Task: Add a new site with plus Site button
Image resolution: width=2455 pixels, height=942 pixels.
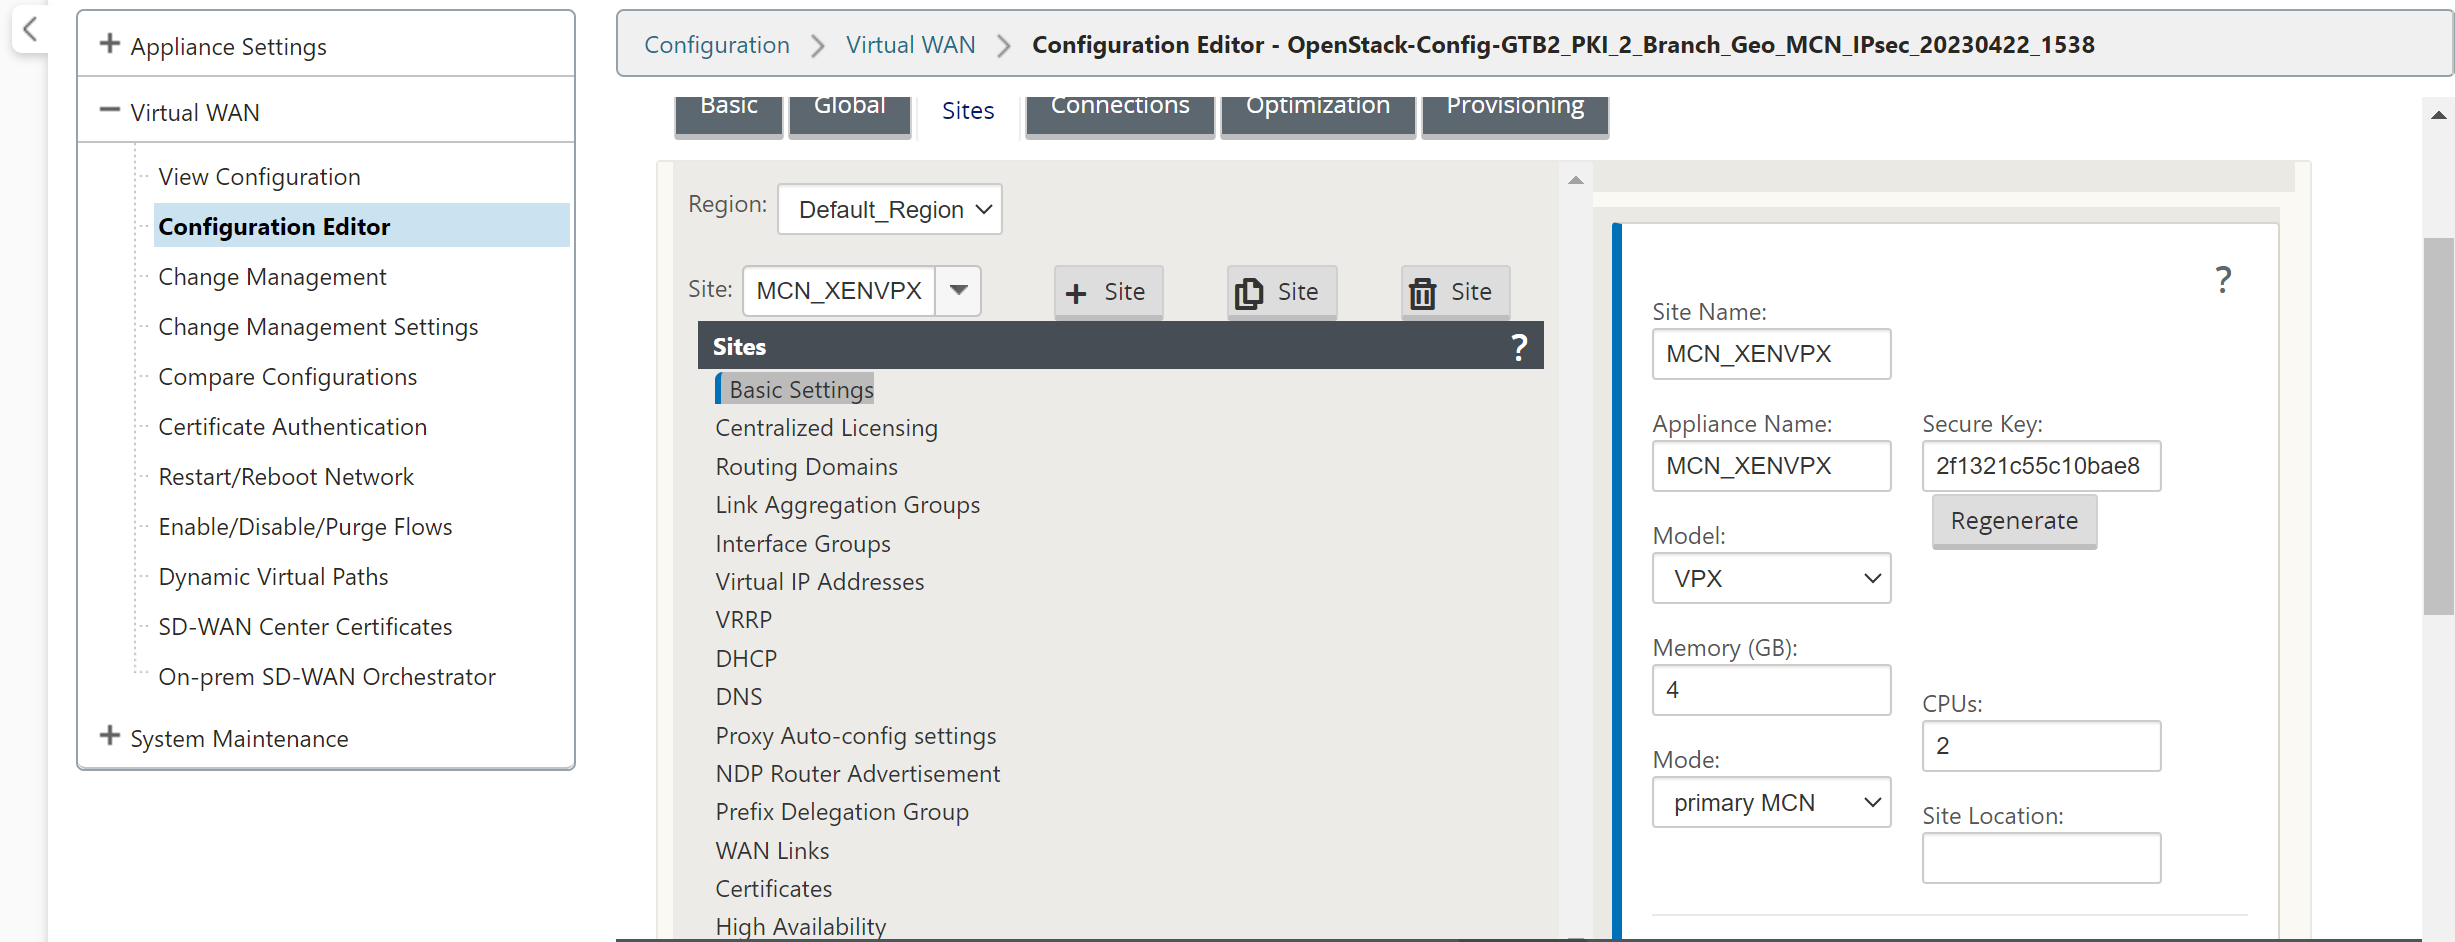Action: 1108,292
